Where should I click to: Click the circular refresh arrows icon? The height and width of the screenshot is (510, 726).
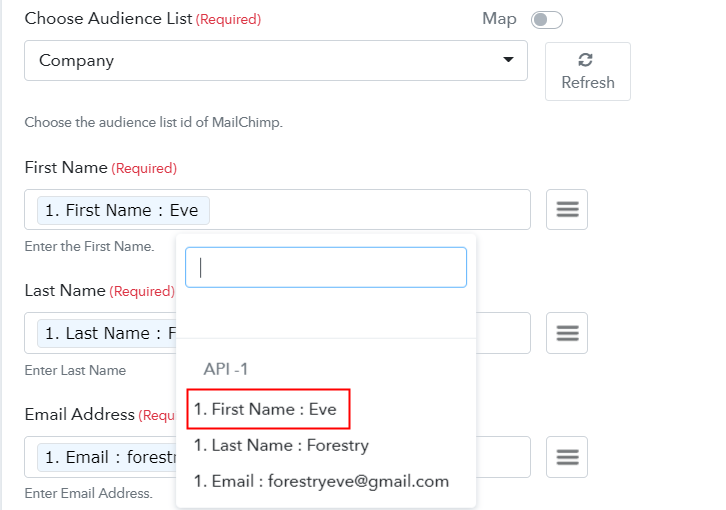(587, 60)
